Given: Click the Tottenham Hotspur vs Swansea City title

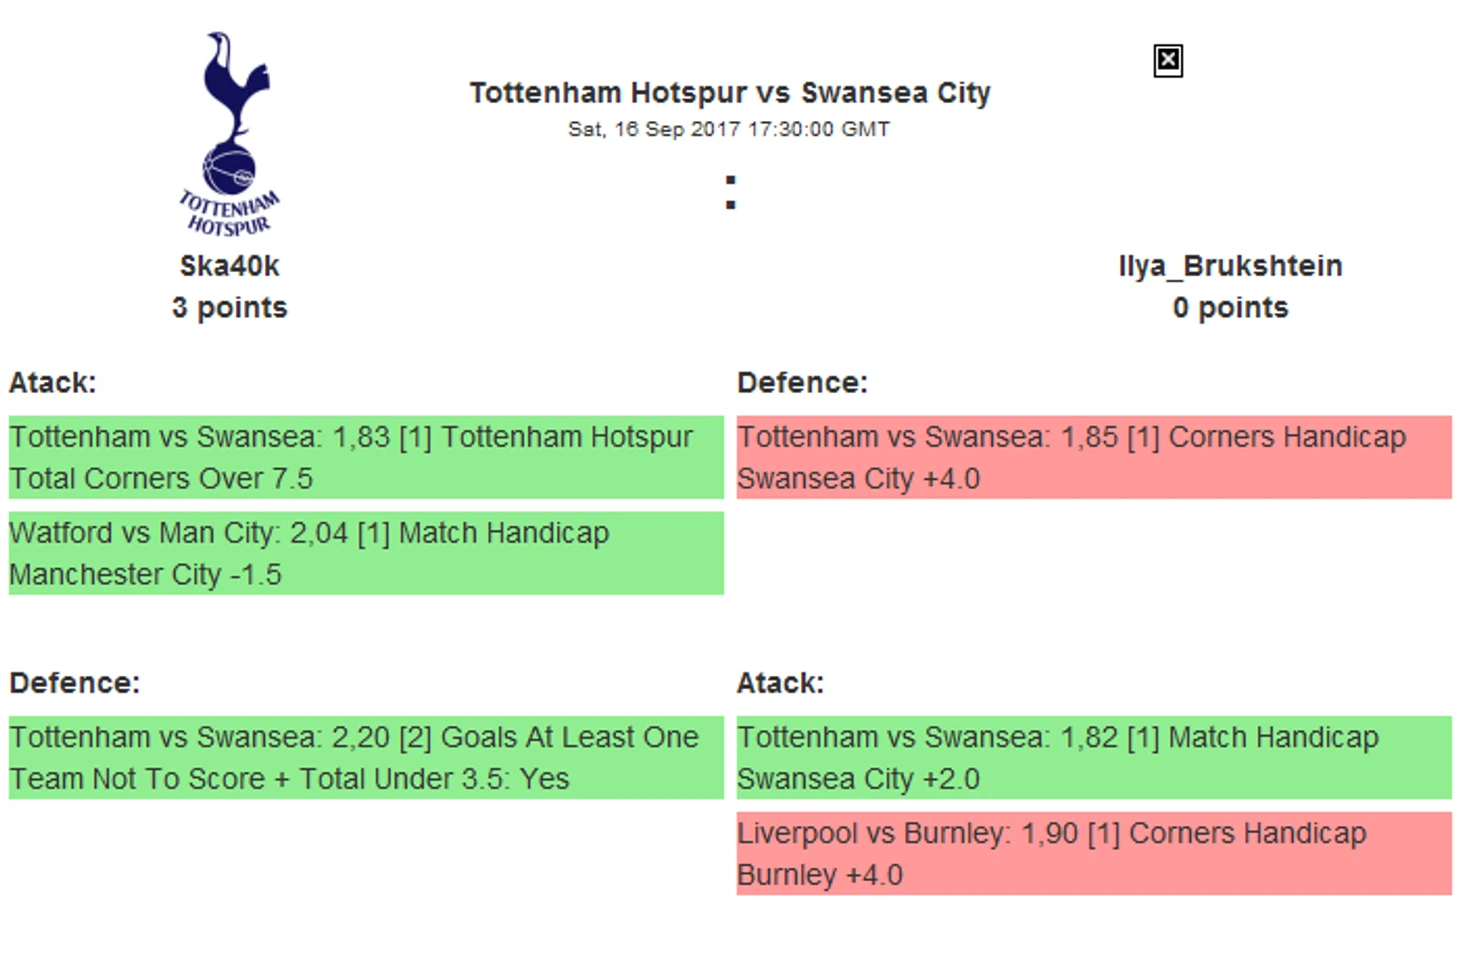Looking at the screenshot, I should coord(730,93).
